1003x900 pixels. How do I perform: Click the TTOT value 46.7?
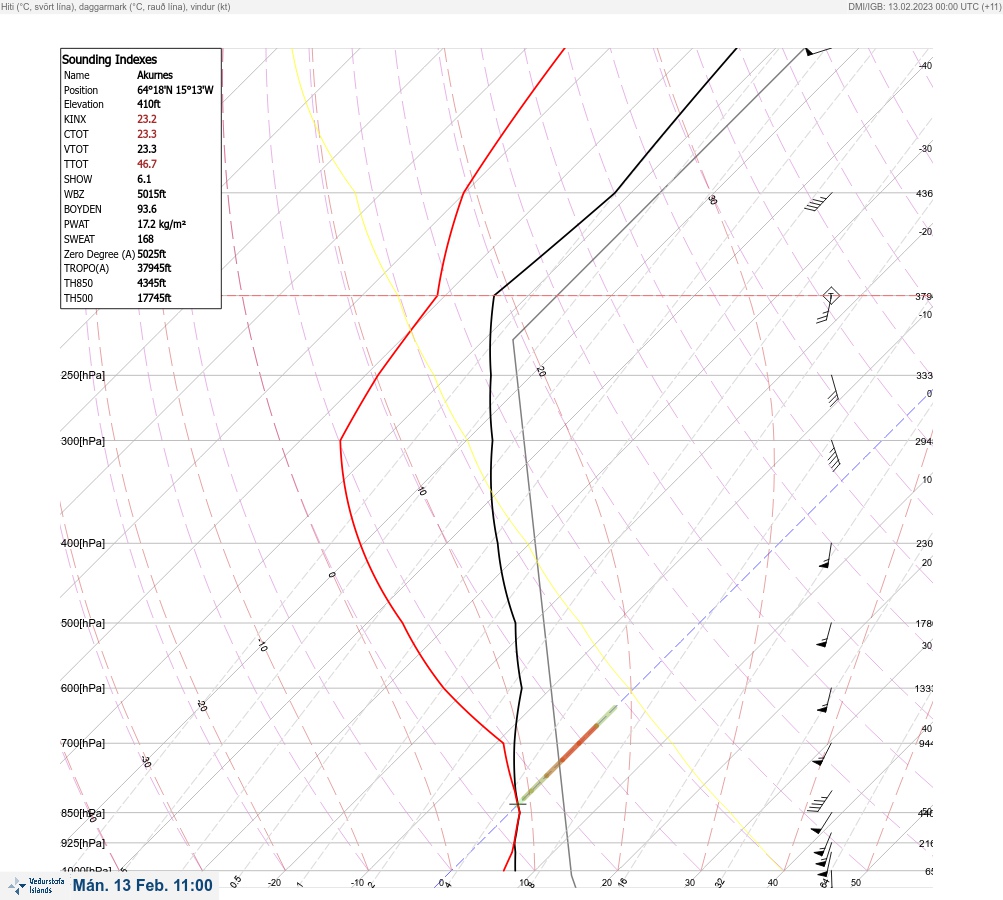(146, 164)
